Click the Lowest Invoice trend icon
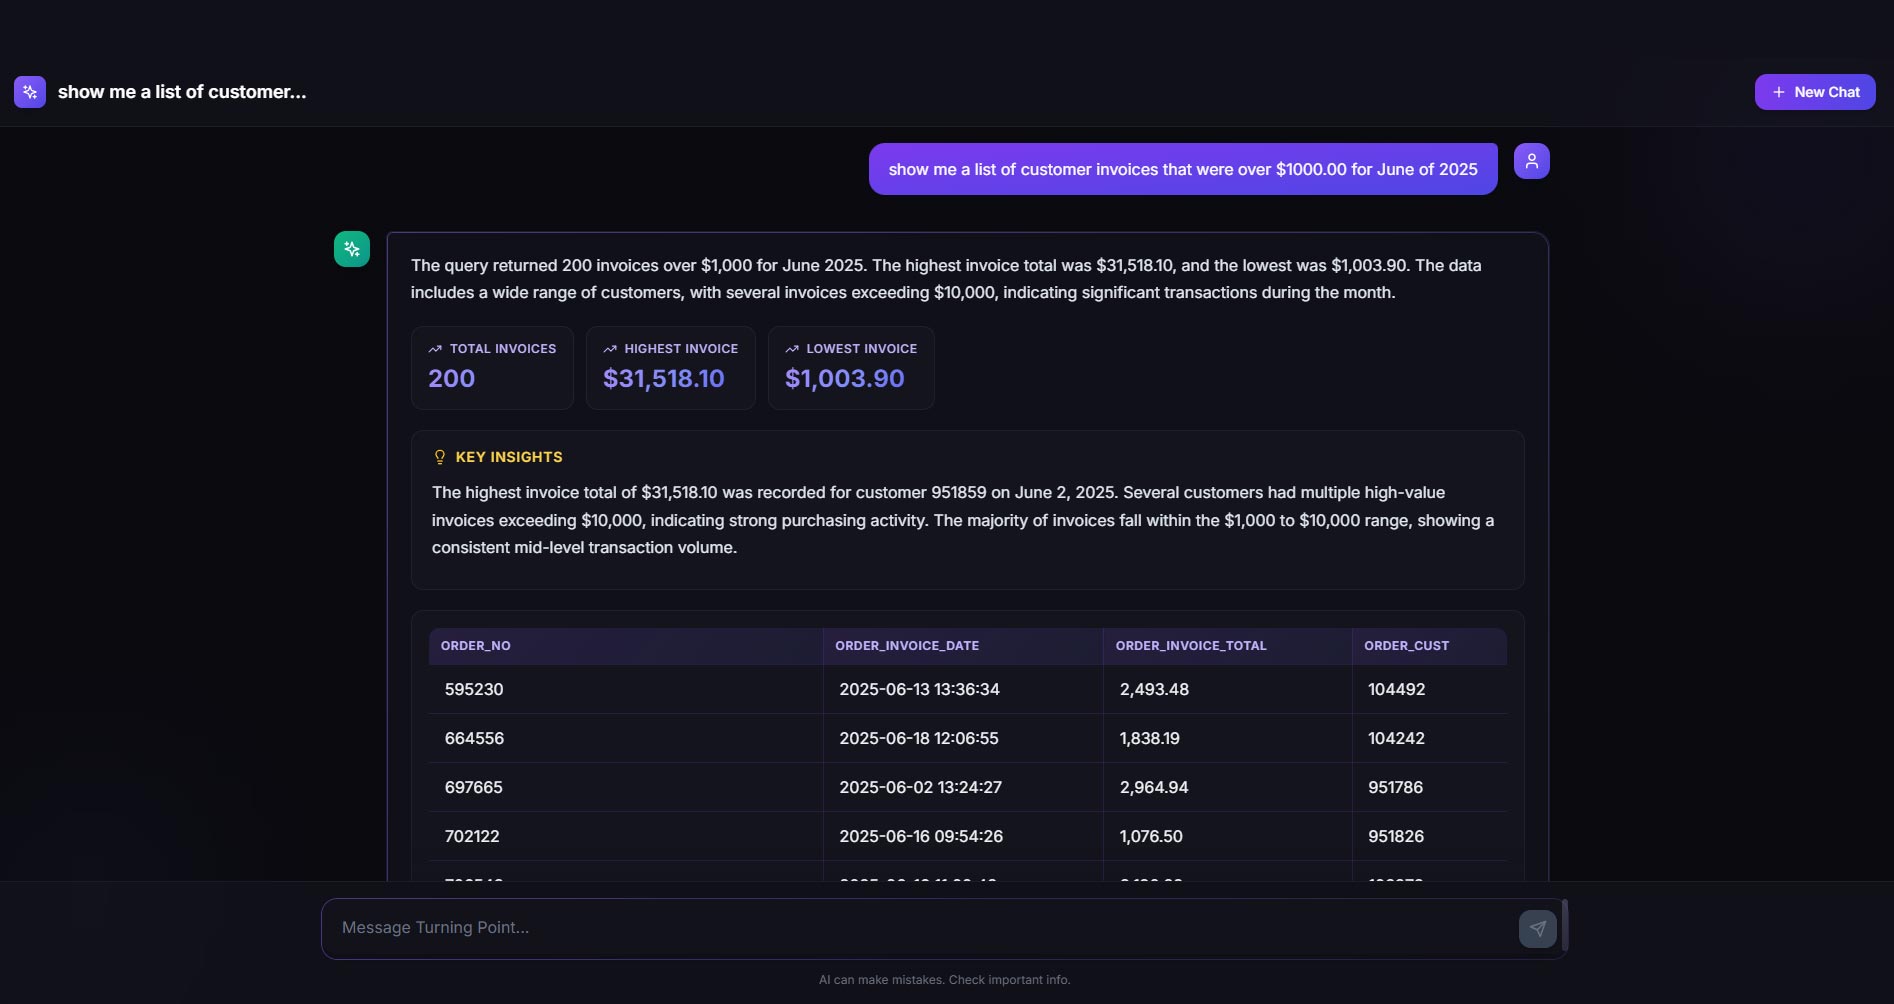Screen dimensions: 1894x1004 pos(792,349)
